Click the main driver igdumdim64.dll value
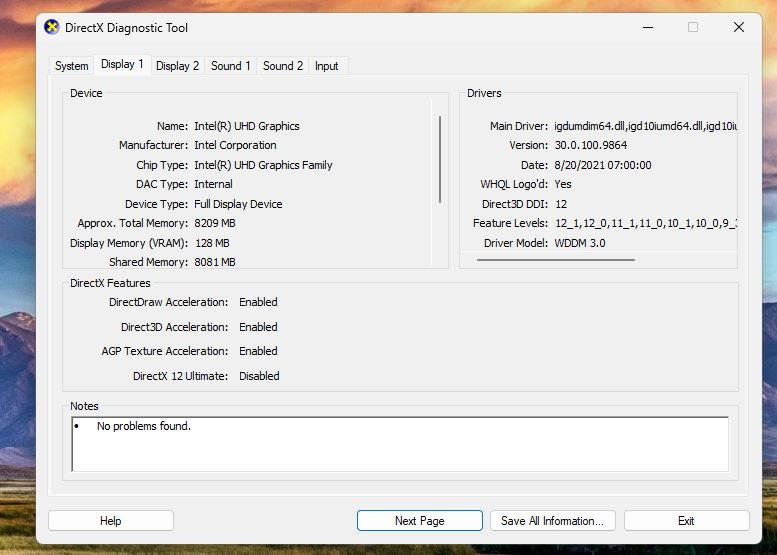Viewport: 777px width, 555px height. coord(645,126)
